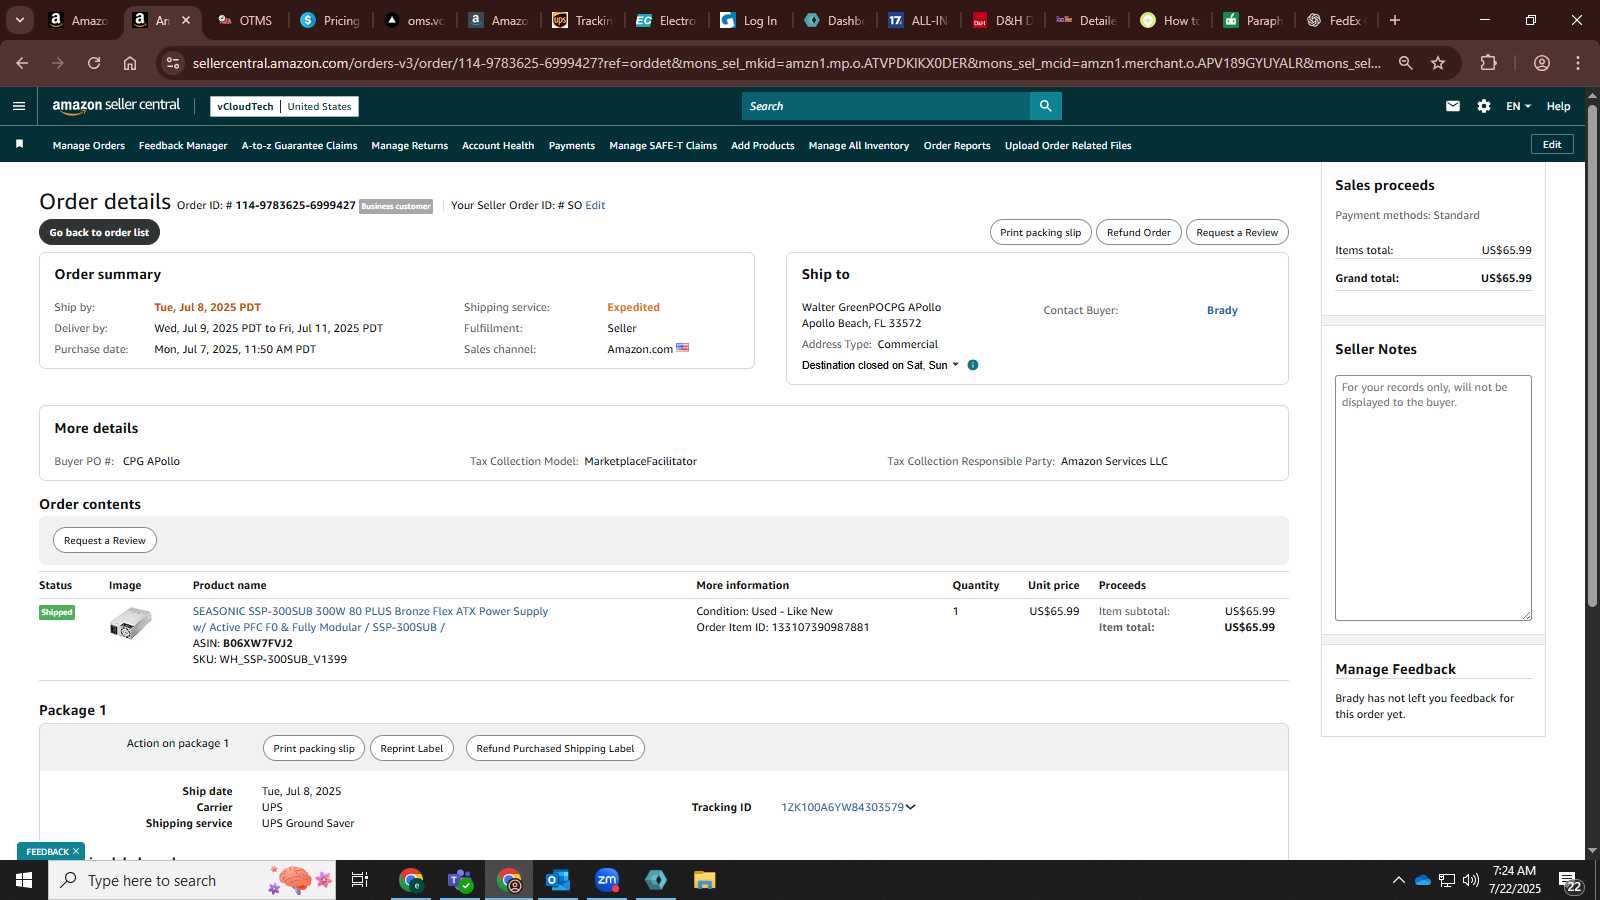Focus the Seller Notes text area
This screenshot has width=1600, height=900.
click(x=1433, y=498)
